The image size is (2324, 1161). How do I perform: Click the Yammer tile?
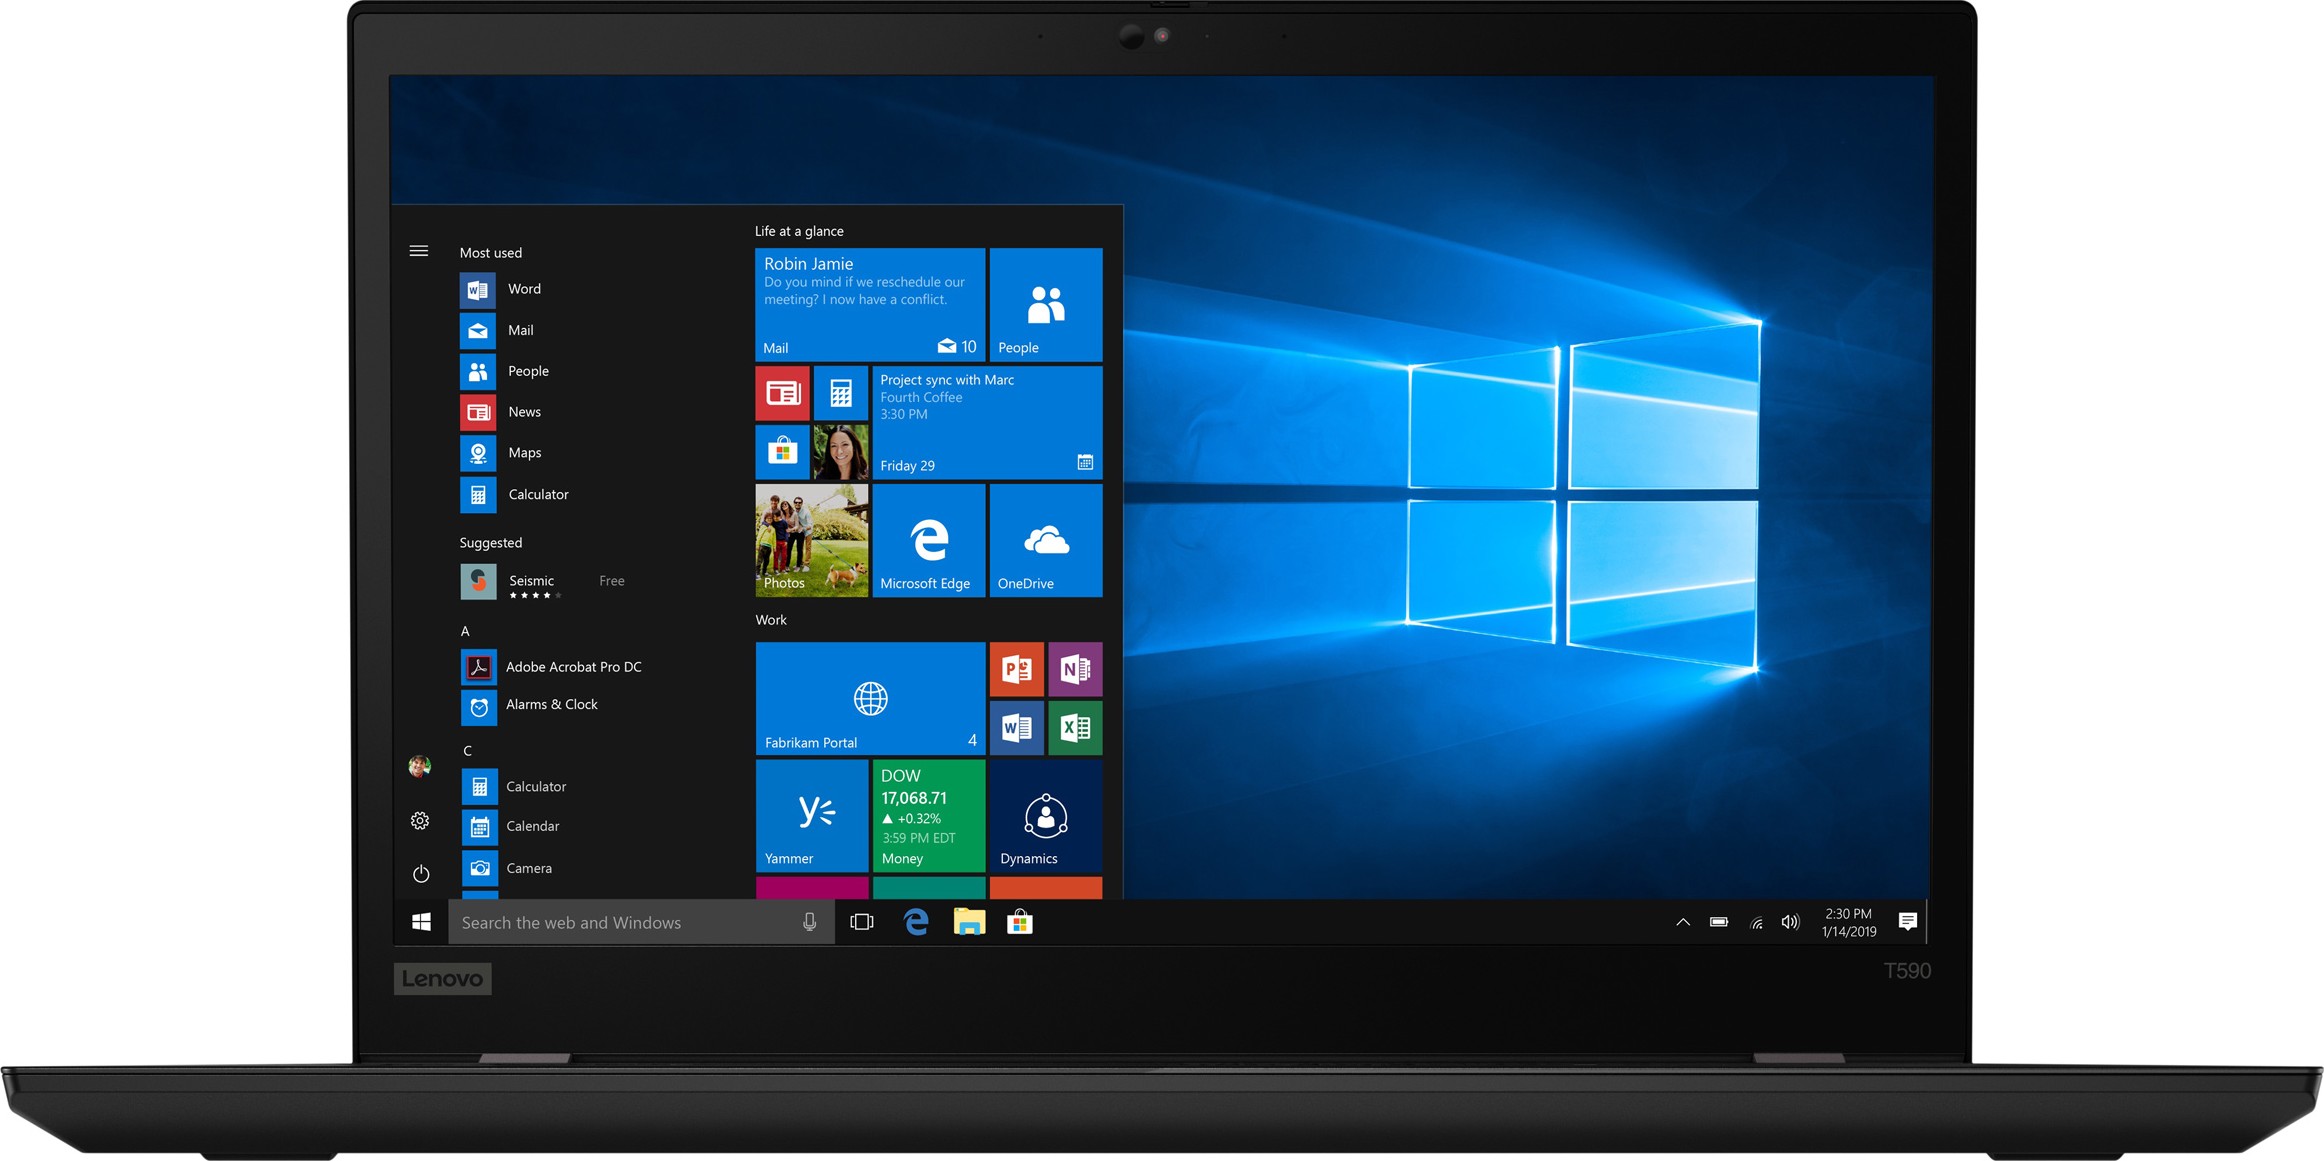coord(811,815)
